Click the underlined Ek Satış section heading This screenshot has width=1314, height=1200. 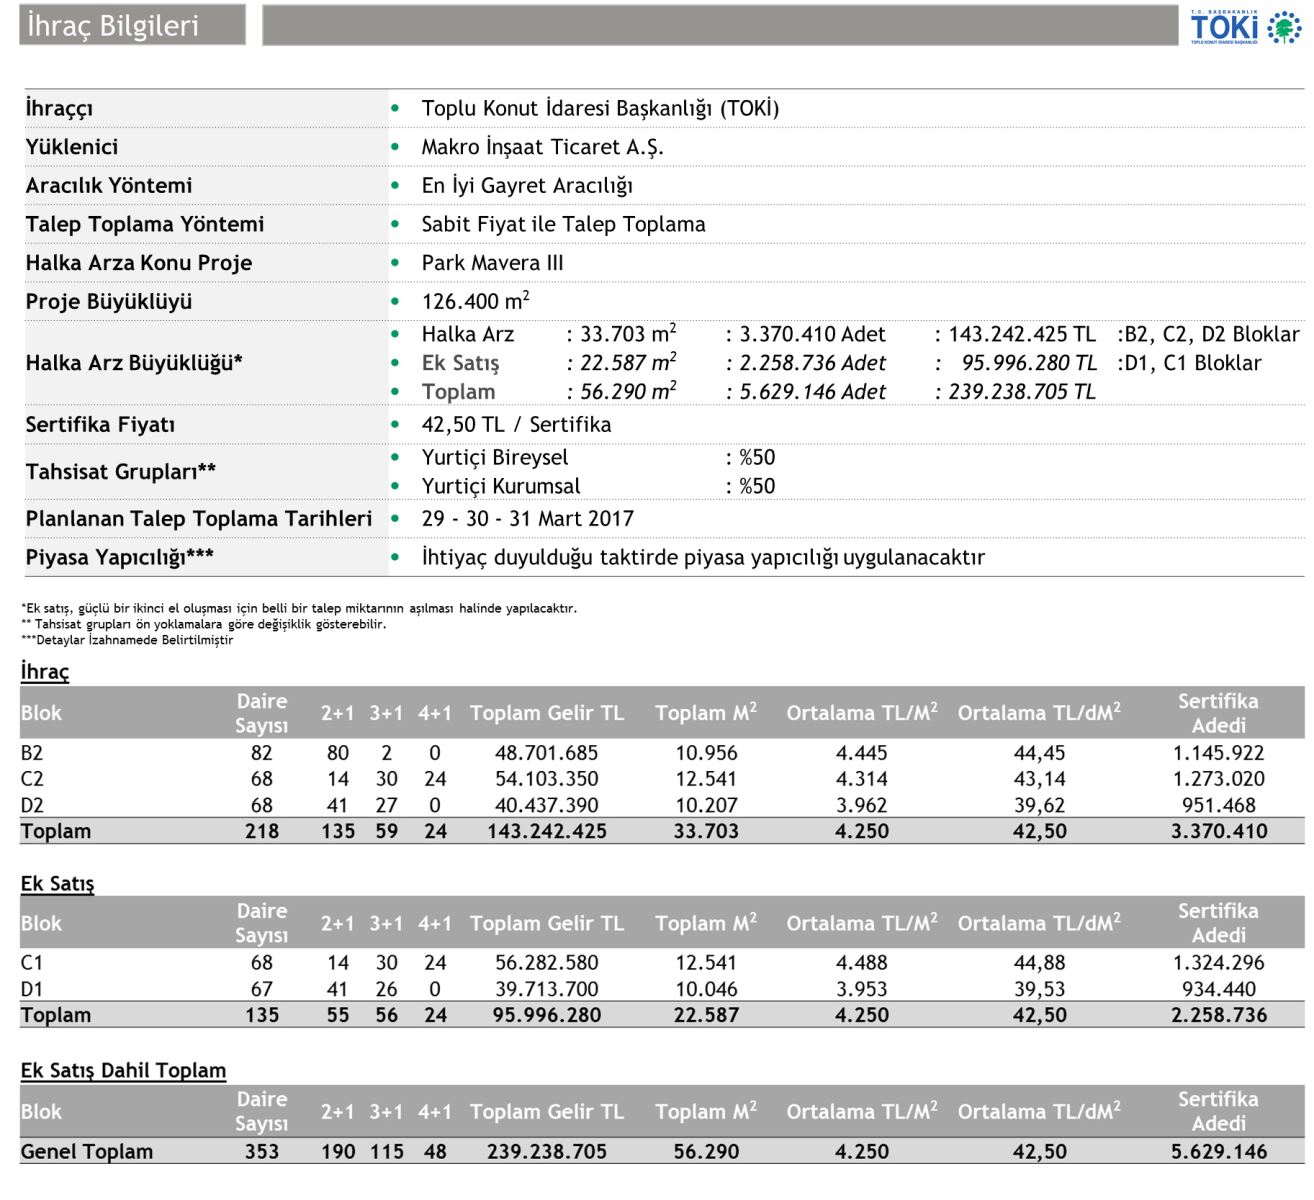[57, 883]
